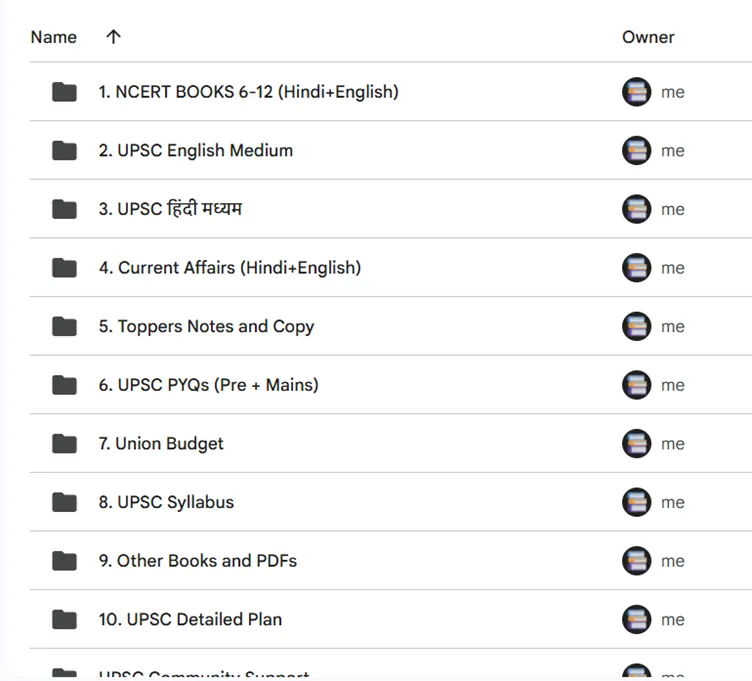
Task: Click owner avatar in the UPSC PYQs row
Action: pyautogui.click(x=637, y=385)
